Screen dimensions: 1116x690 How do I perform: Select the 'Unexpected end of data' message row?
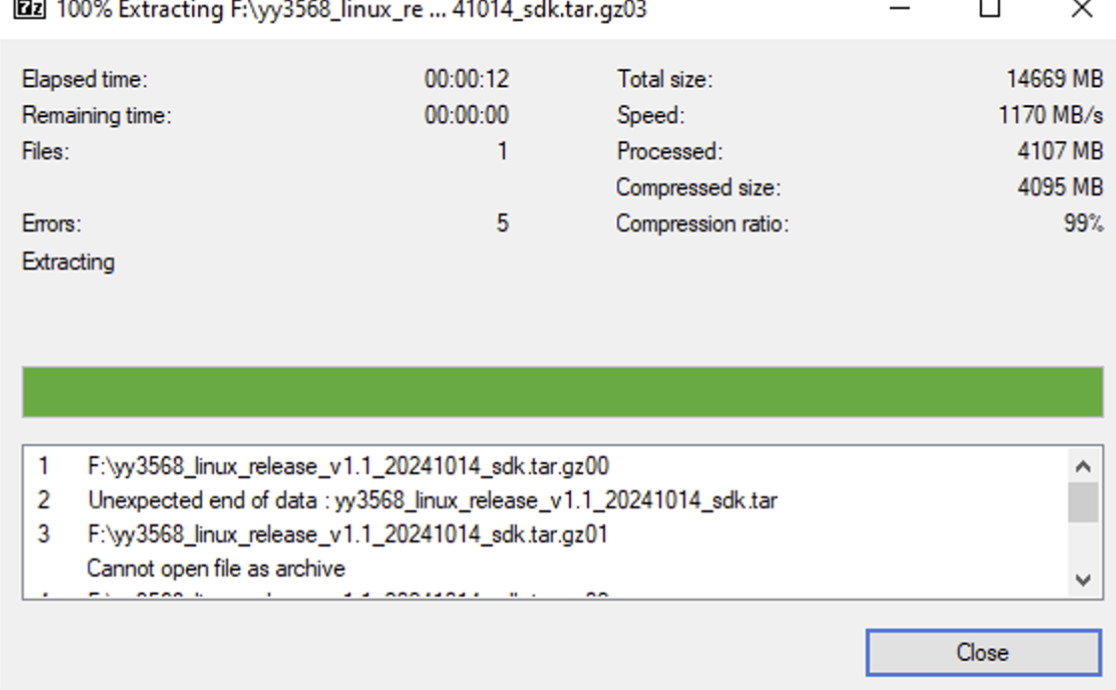click(x=432, y=500)
